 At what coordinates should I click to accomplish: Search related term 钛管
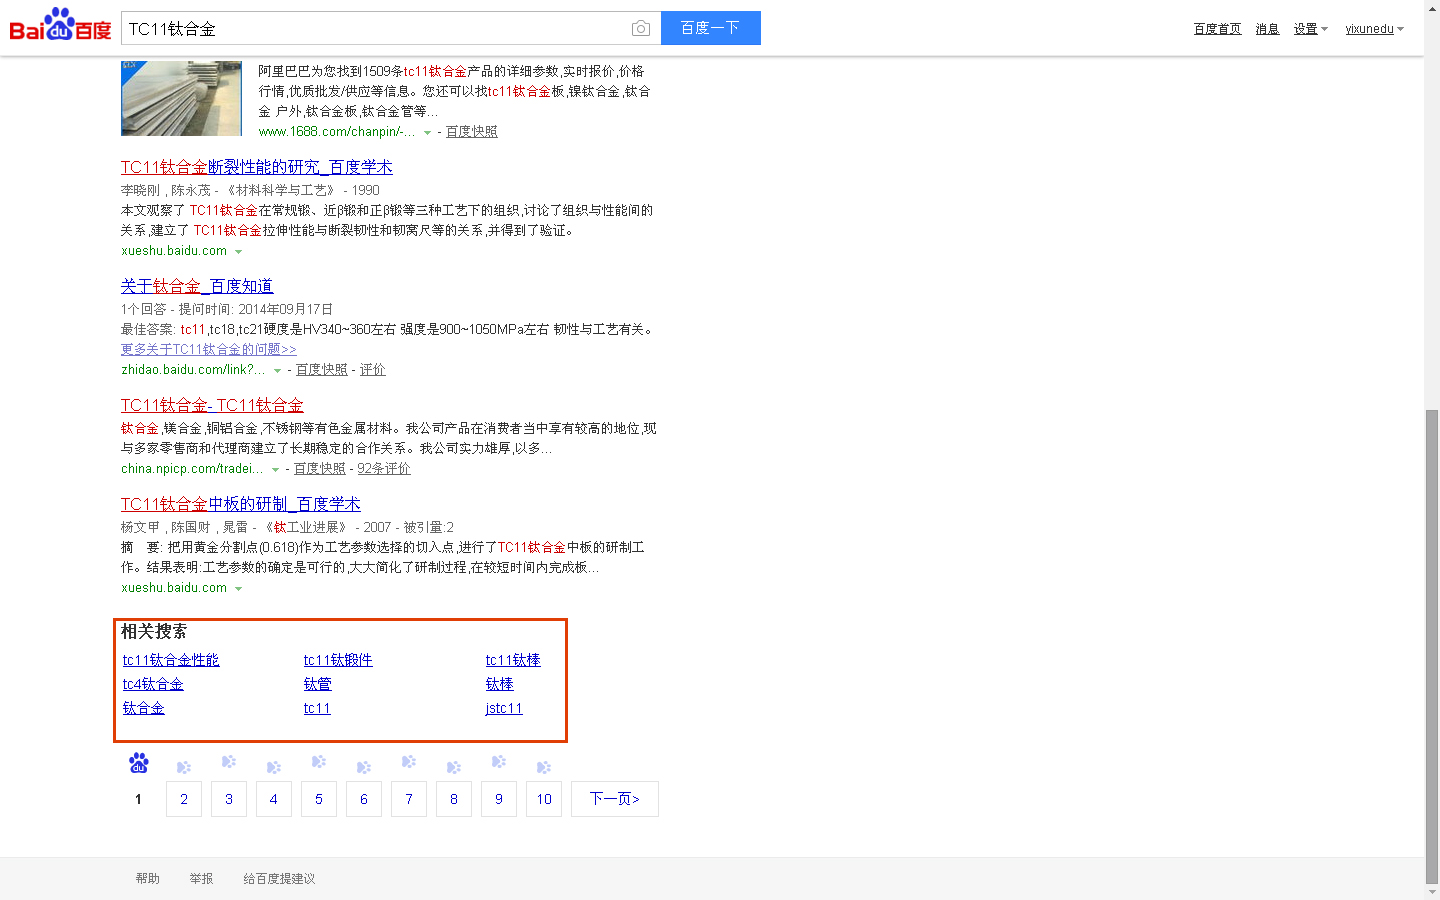(x=317, y=684)
